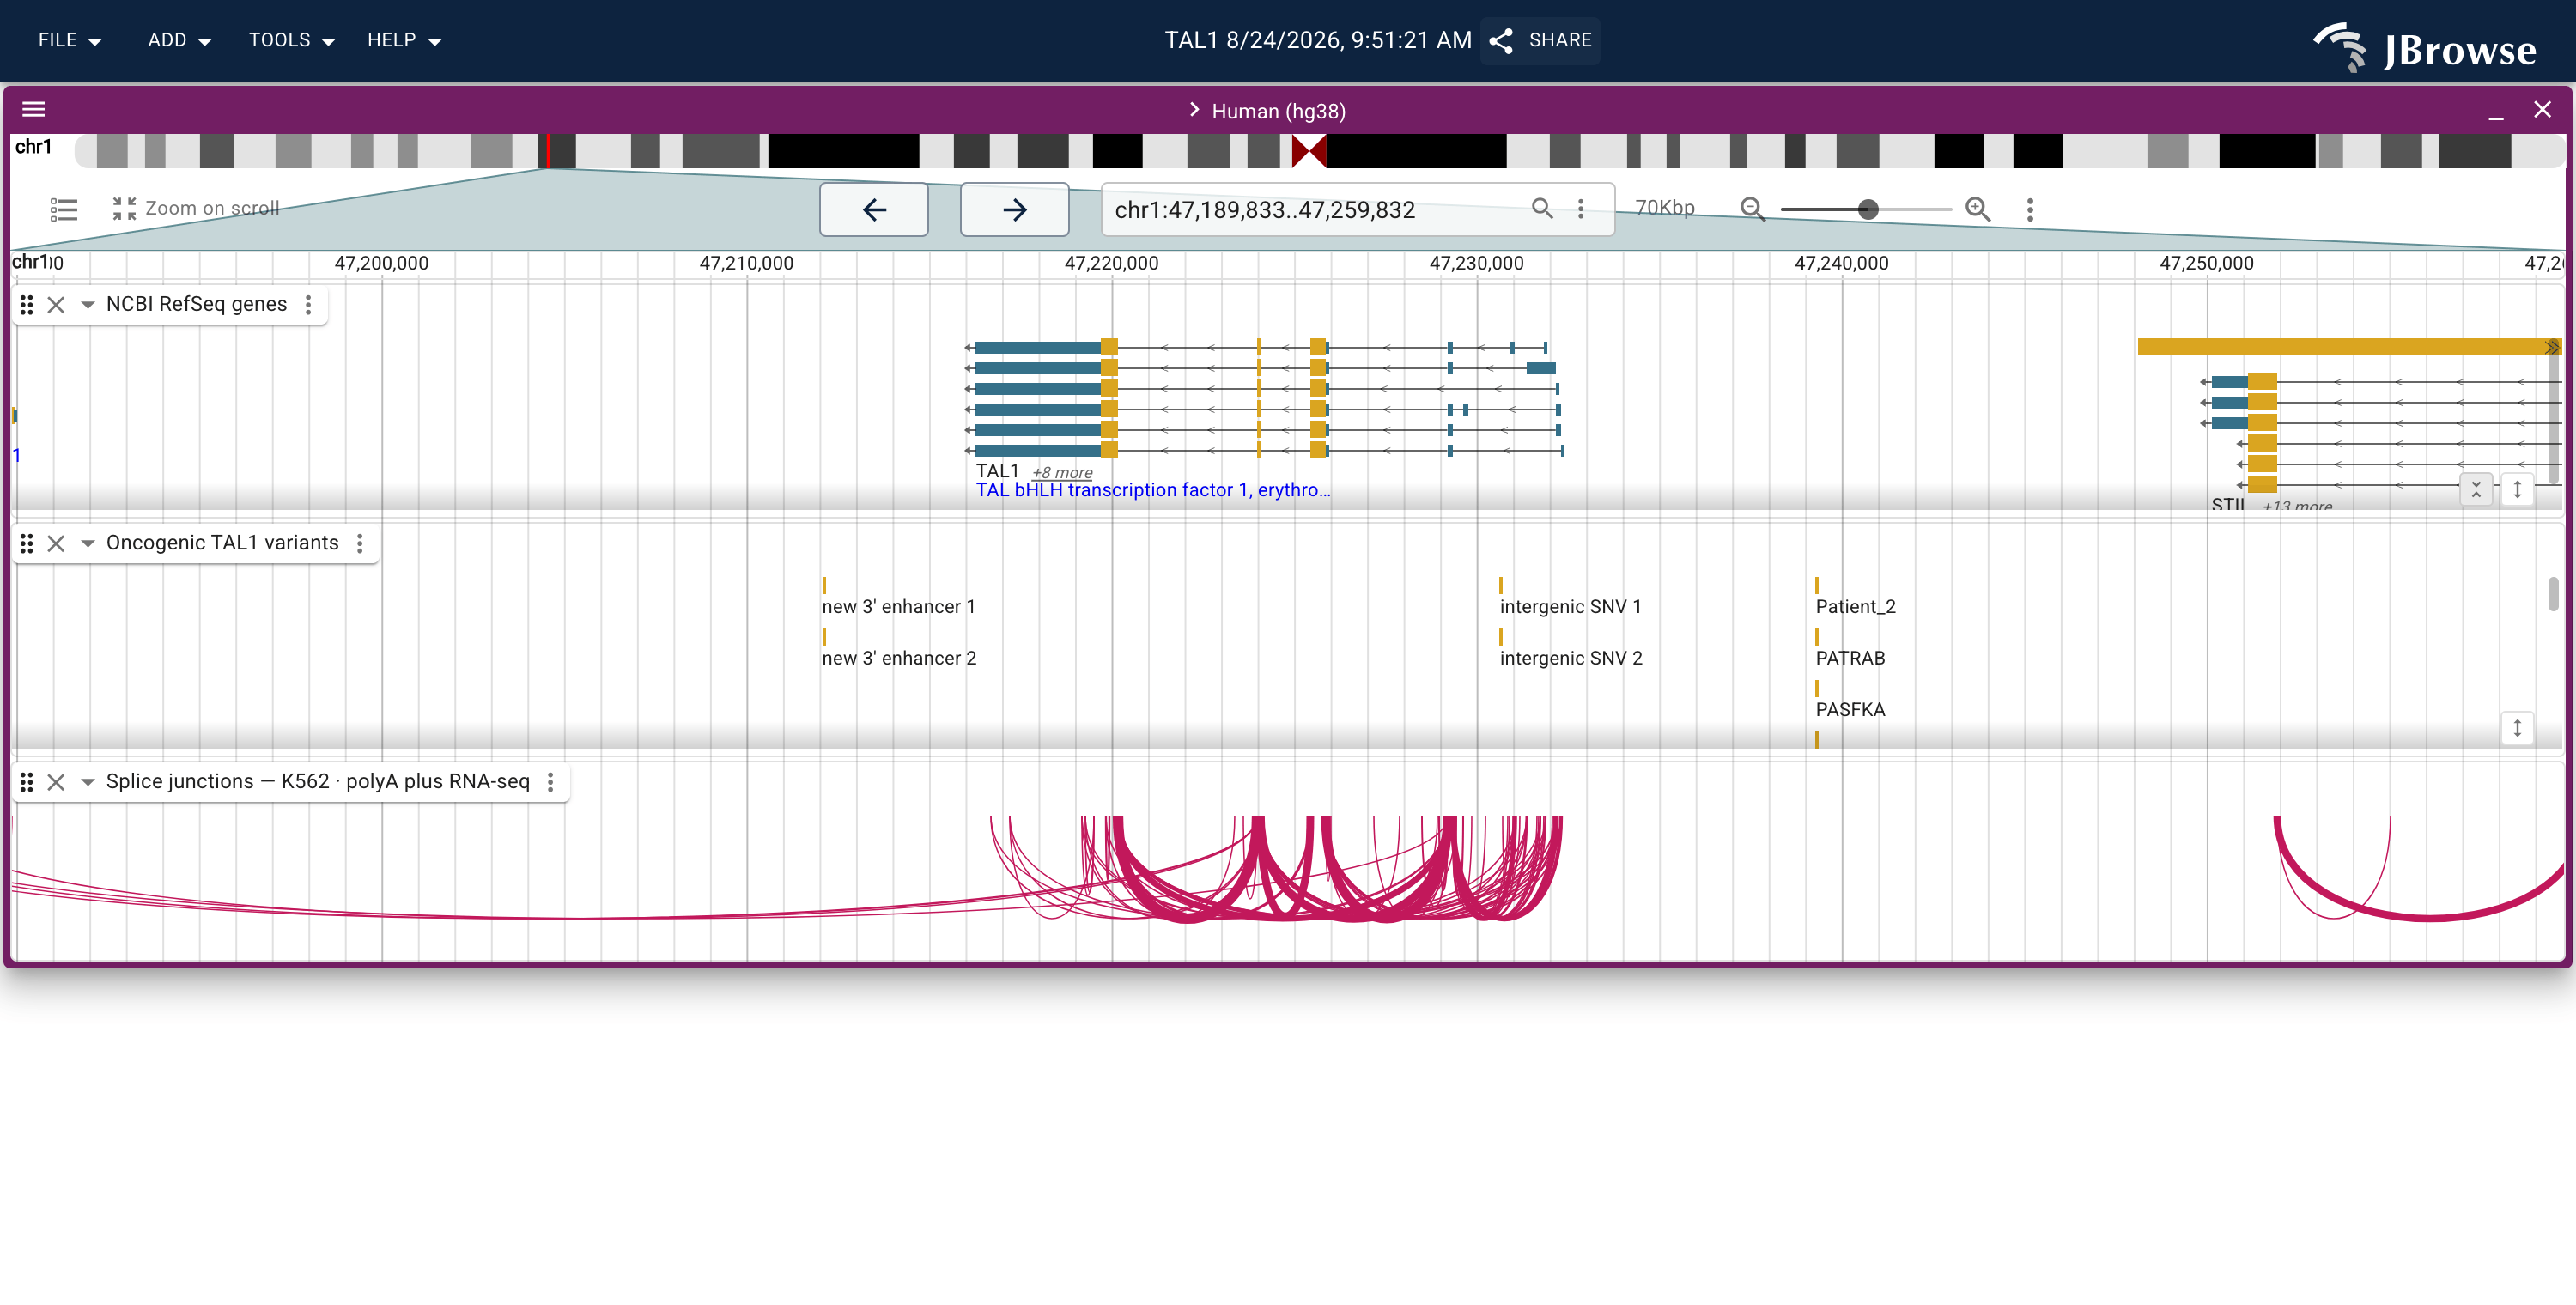Viewport: 2576px width, 1305px height.
Task: Click the Oncogenic variants track scrollbar
Action: pos(2552,594)
